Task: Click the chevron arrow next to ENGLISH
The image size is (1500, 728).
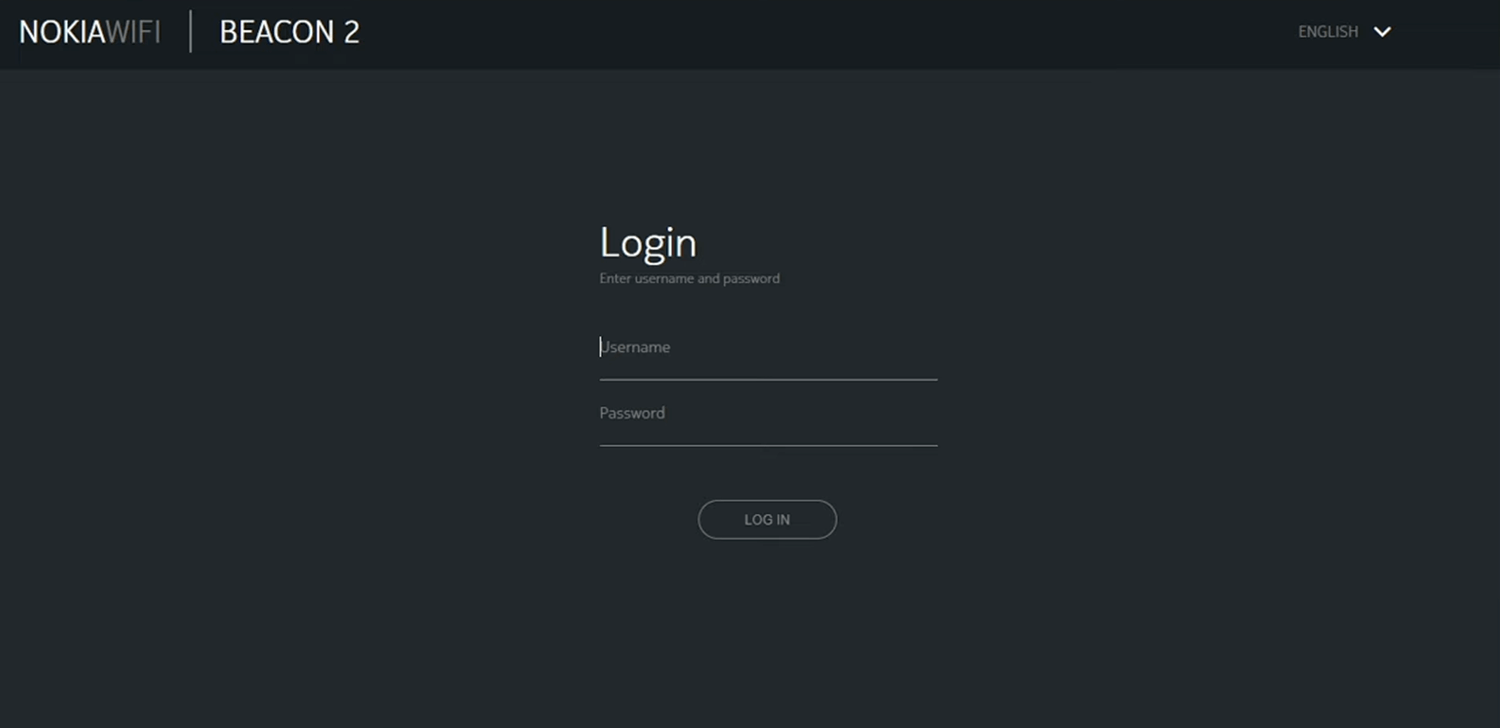Action: coord(1382,32)
